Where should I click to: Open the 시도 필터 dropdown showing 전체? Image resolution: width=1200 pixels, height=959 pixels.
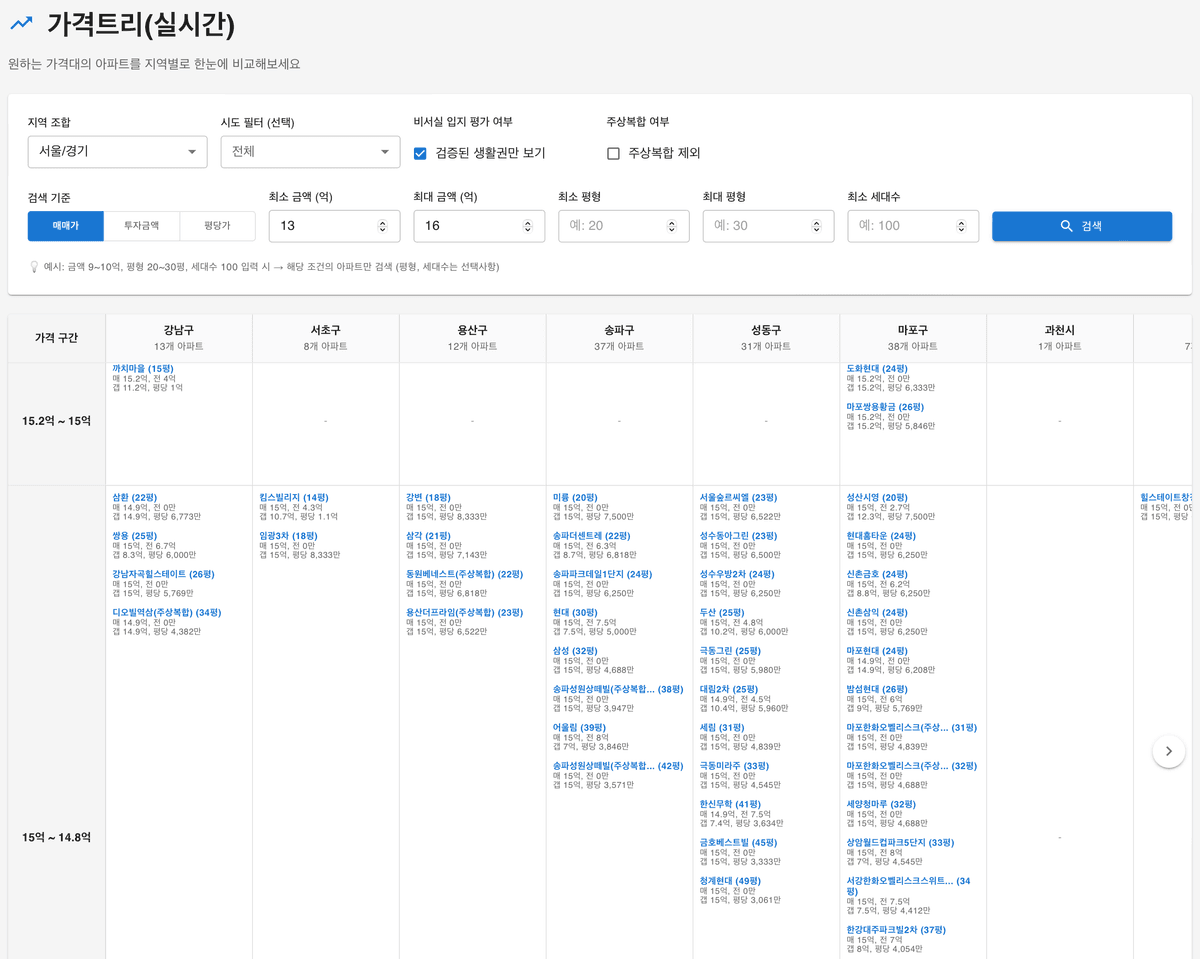click(x=310, y=152)
